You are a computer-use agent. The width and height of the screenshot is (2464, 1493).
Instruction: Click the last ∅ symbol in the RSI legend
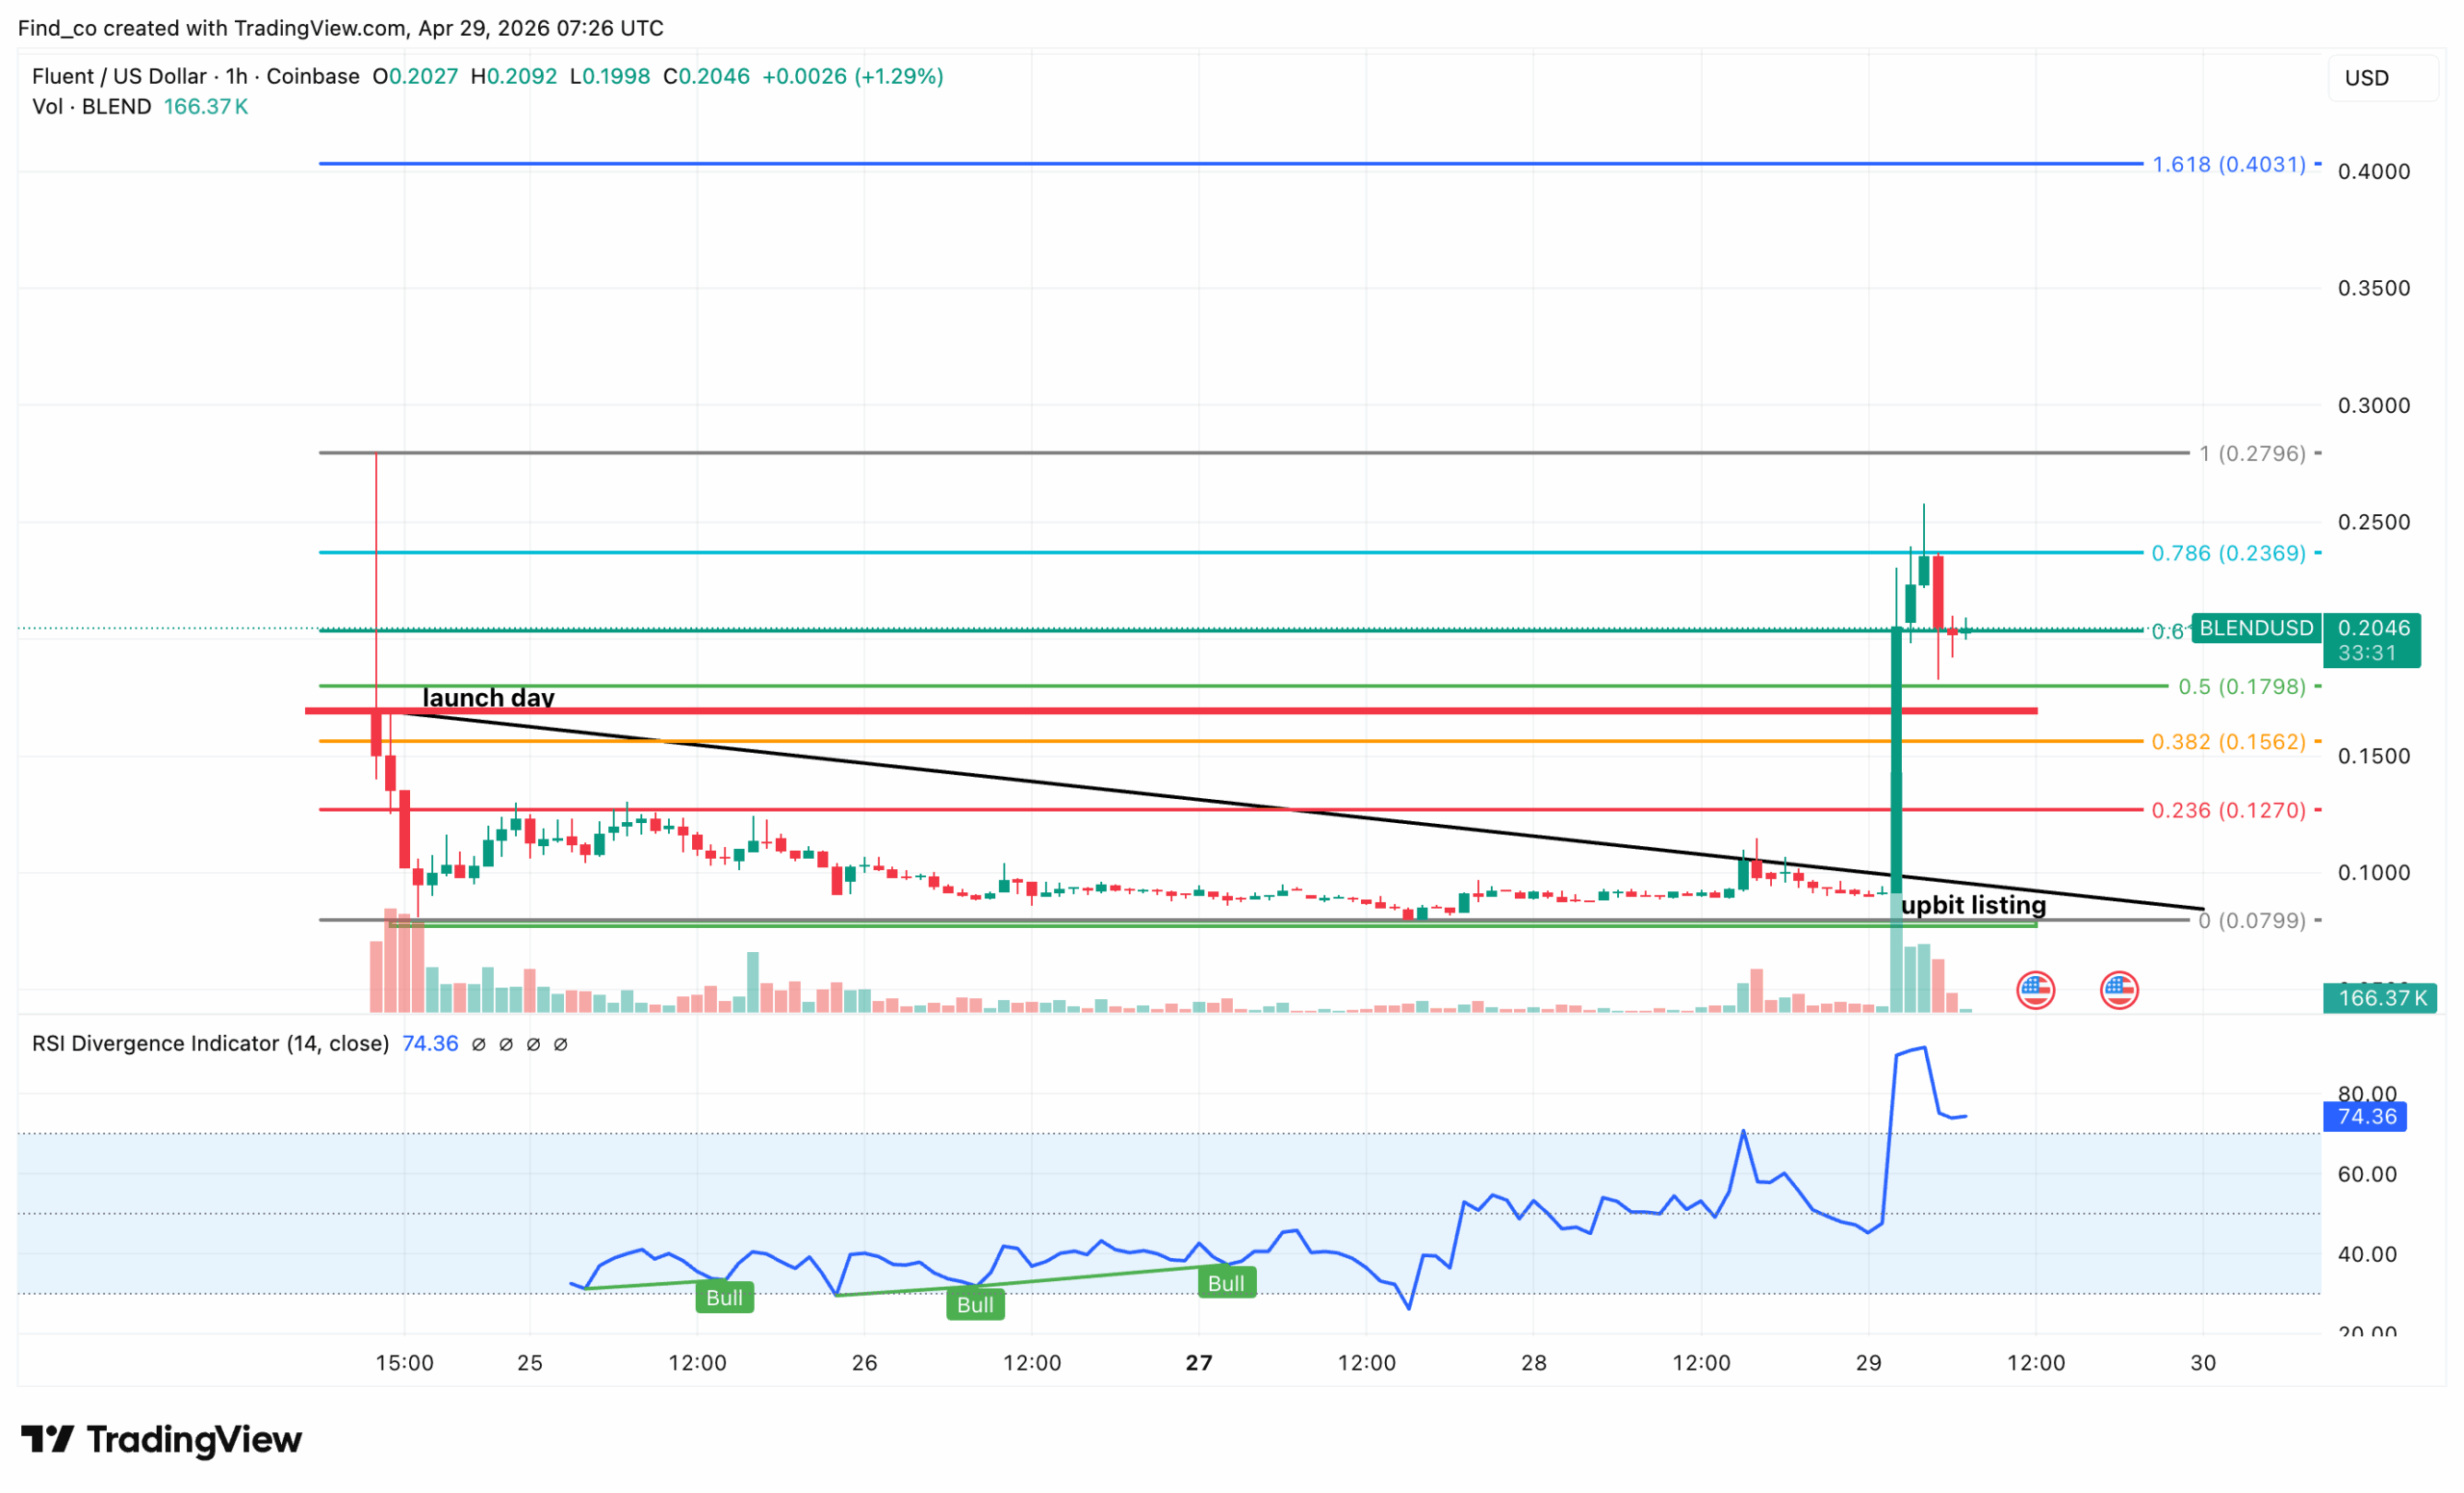click(x=561, y=1044)
